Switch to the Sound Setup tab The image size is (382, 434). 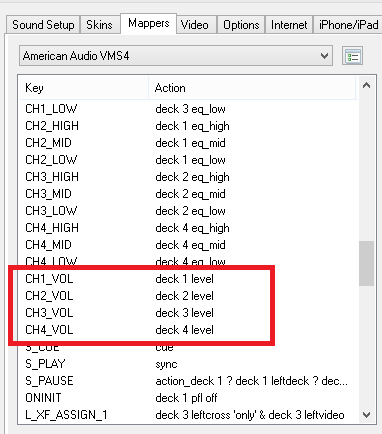(x=43, y=25)
